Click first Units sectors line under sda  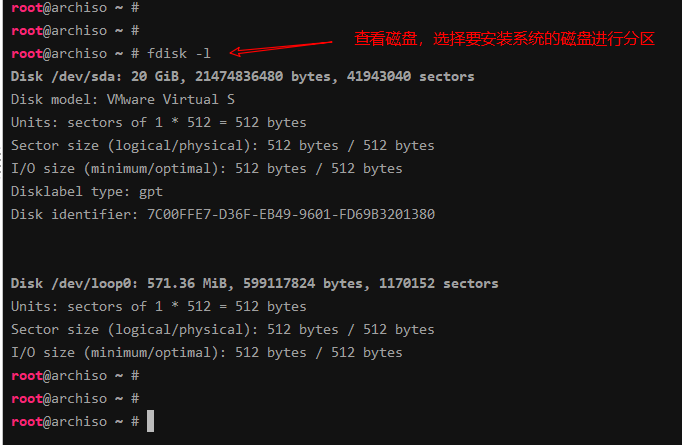click(158, 123)
